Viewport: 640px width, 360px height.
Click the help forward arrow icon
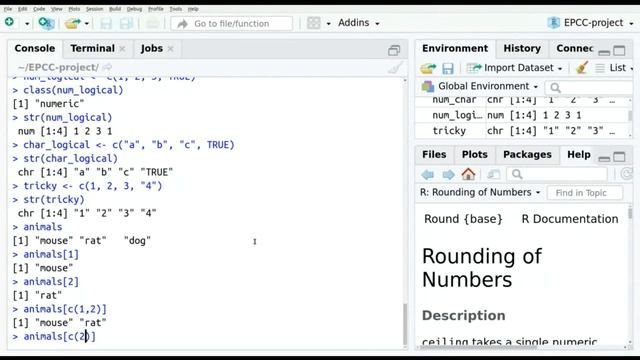[x=448, y=175]
